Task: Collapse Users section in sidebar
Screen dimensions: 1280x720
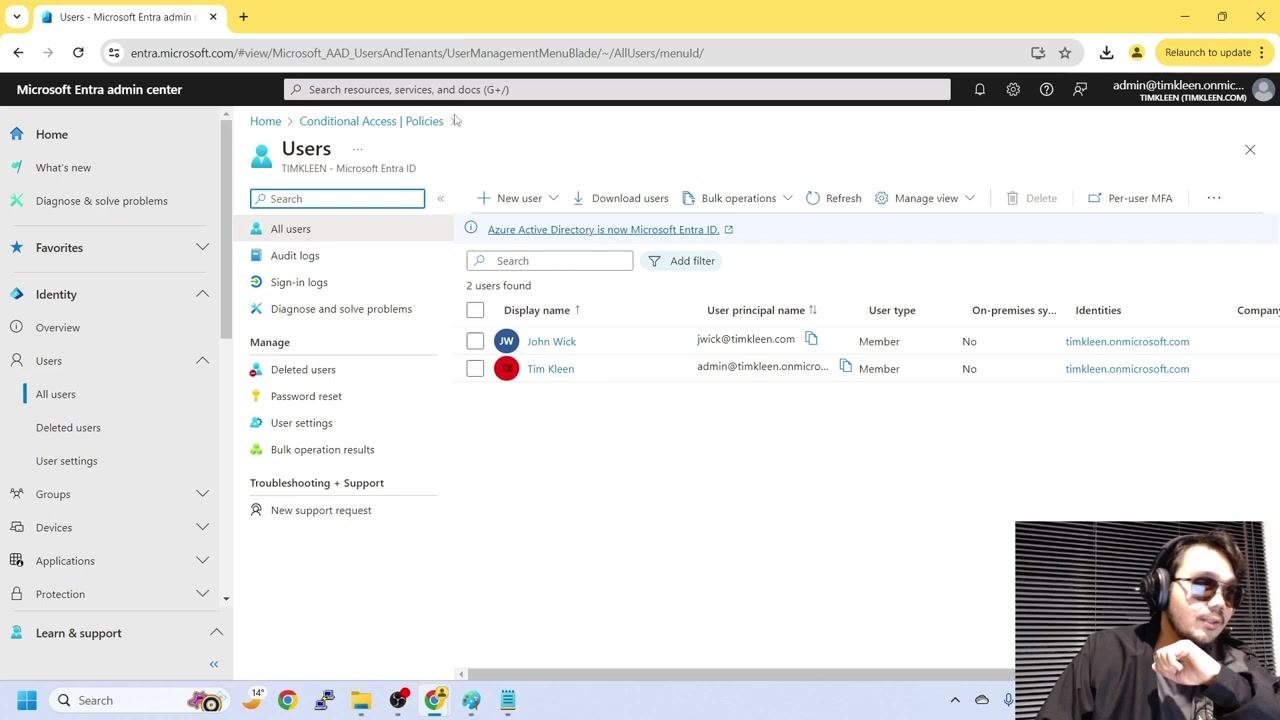Action: pos(202,361)
